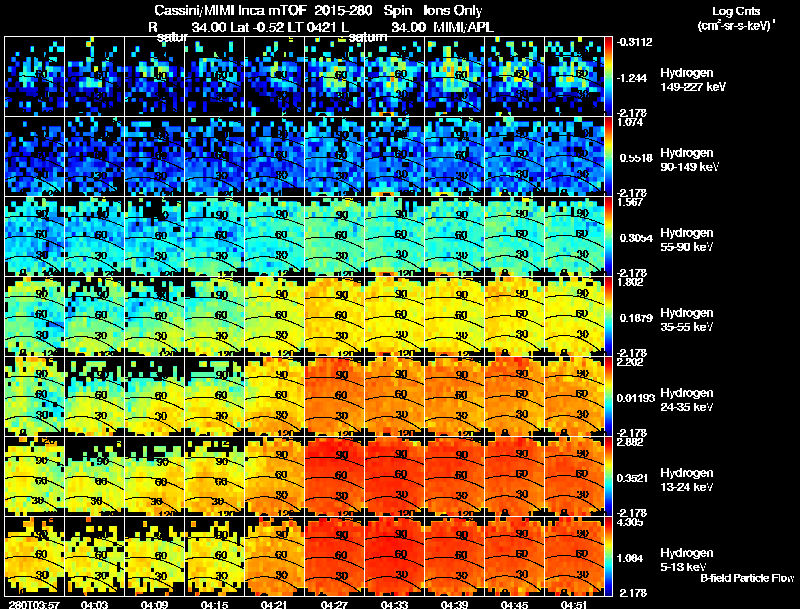Image resolution: width=800 pixels, height=609 pixels.
Task: Click the '2.202' color scale value
Action: [x=630, y=362]
